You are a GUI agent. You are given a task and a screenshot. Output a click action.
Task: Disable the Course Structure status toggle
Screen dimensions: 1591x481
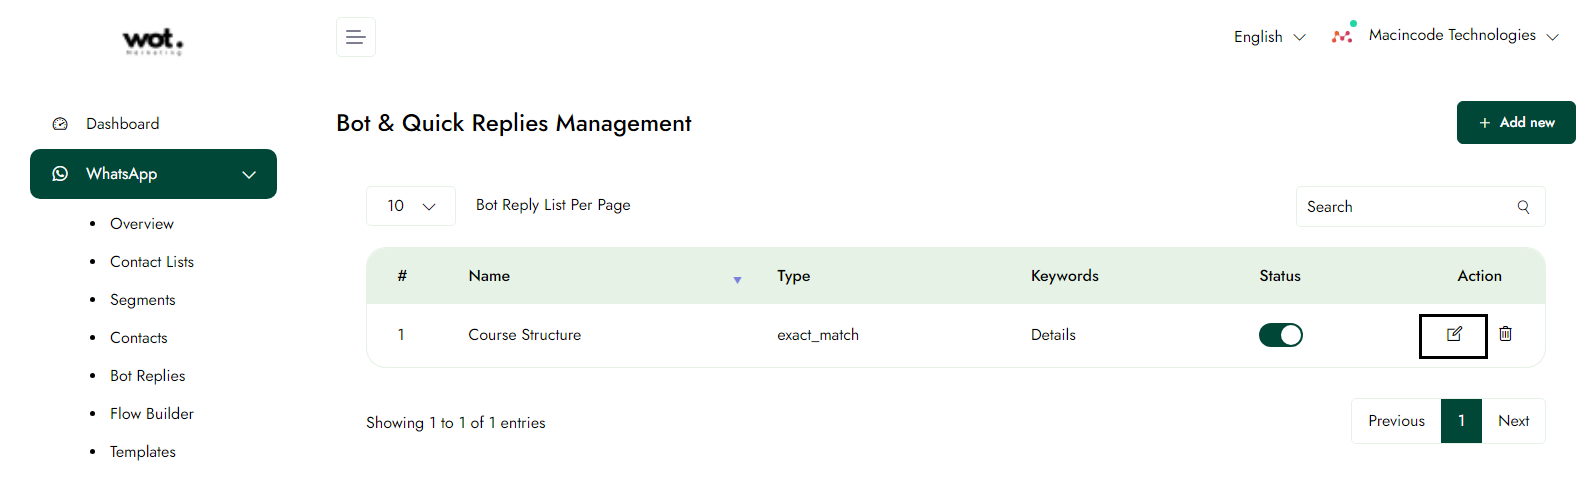[1280, 335]
